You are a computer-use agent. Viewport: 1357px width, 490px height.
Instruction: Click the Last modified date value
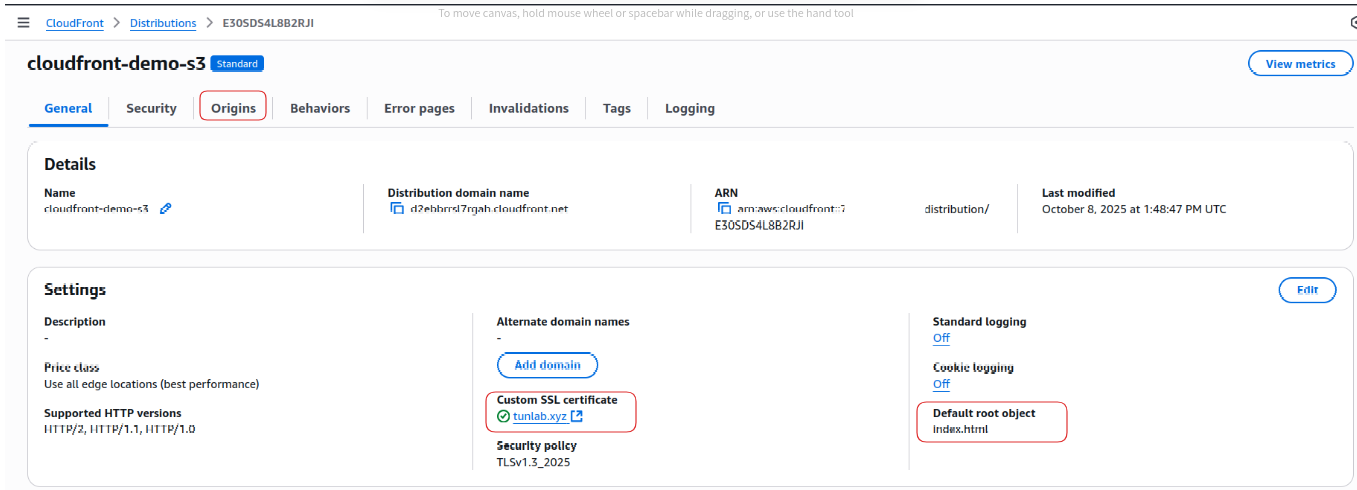[1134, 209]
